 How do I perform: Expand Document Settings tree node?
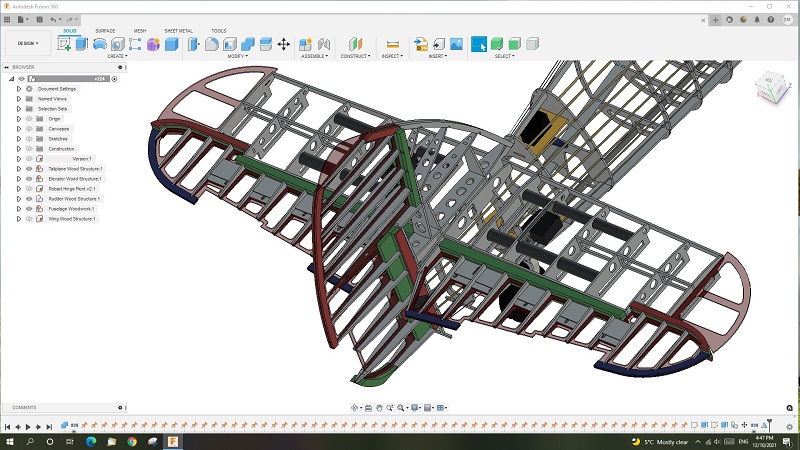19,89
